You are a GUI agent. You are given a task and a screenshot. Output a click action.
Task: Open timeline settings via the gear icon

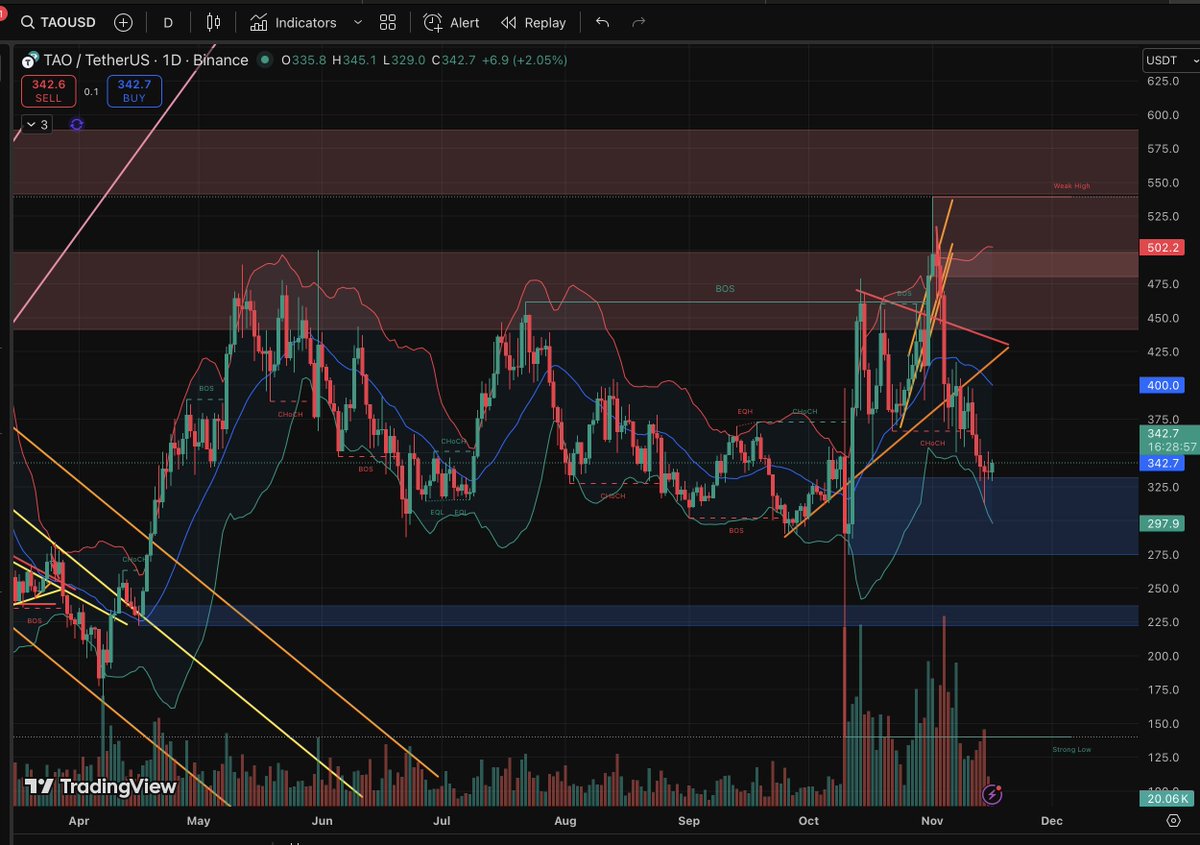tap(1174, 821)
